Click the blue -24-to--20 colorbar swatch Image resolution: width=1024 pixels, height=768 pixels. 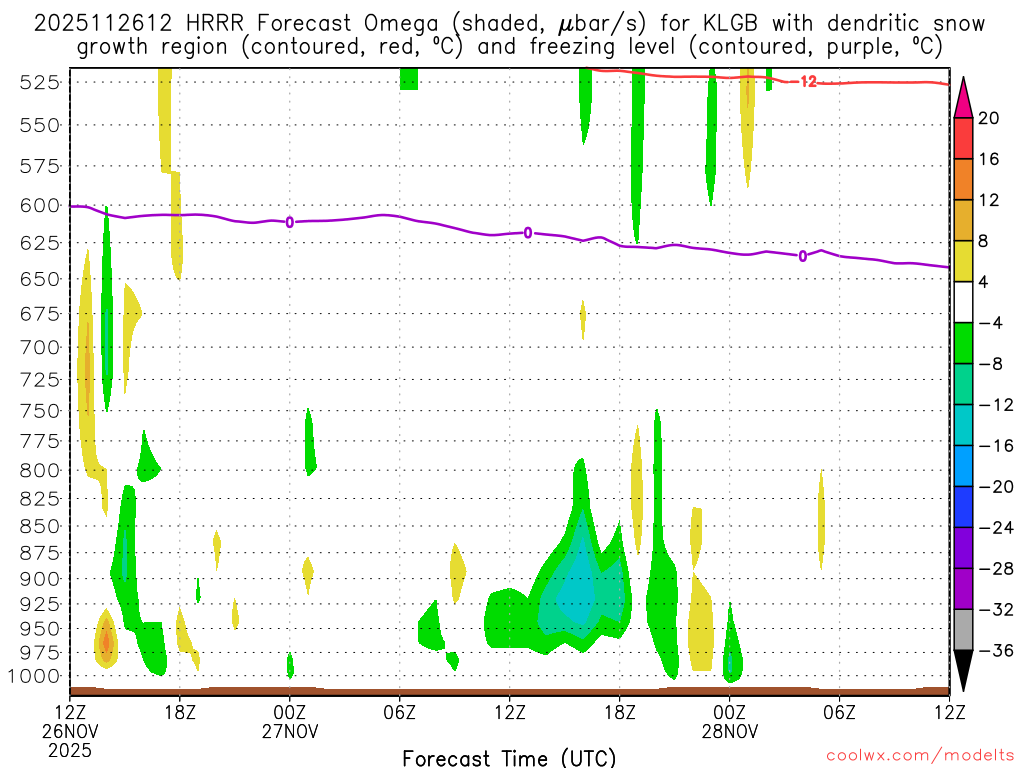click(963, 507)
